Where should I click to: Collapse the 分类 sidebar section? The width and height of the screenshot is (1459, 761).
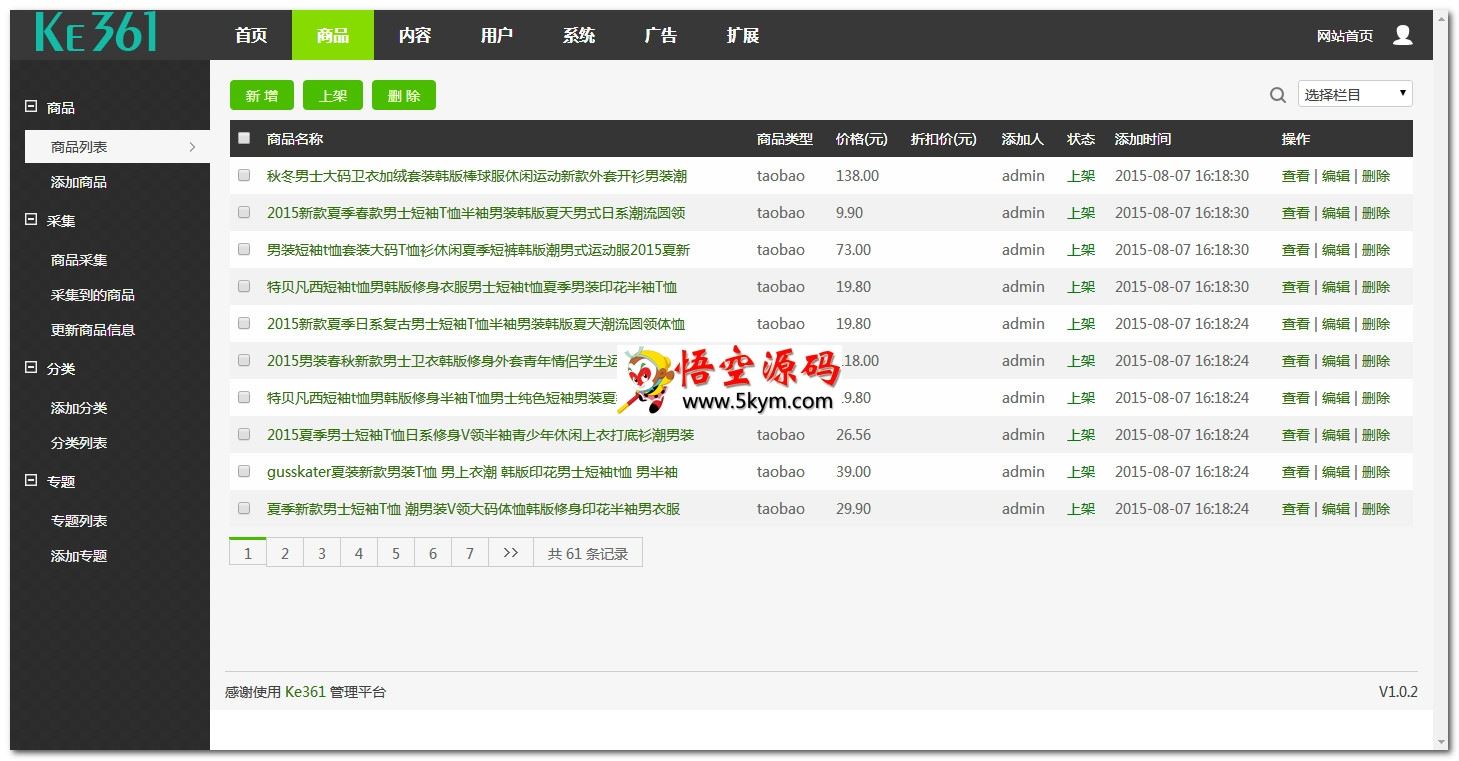click(x=31, y=367)
